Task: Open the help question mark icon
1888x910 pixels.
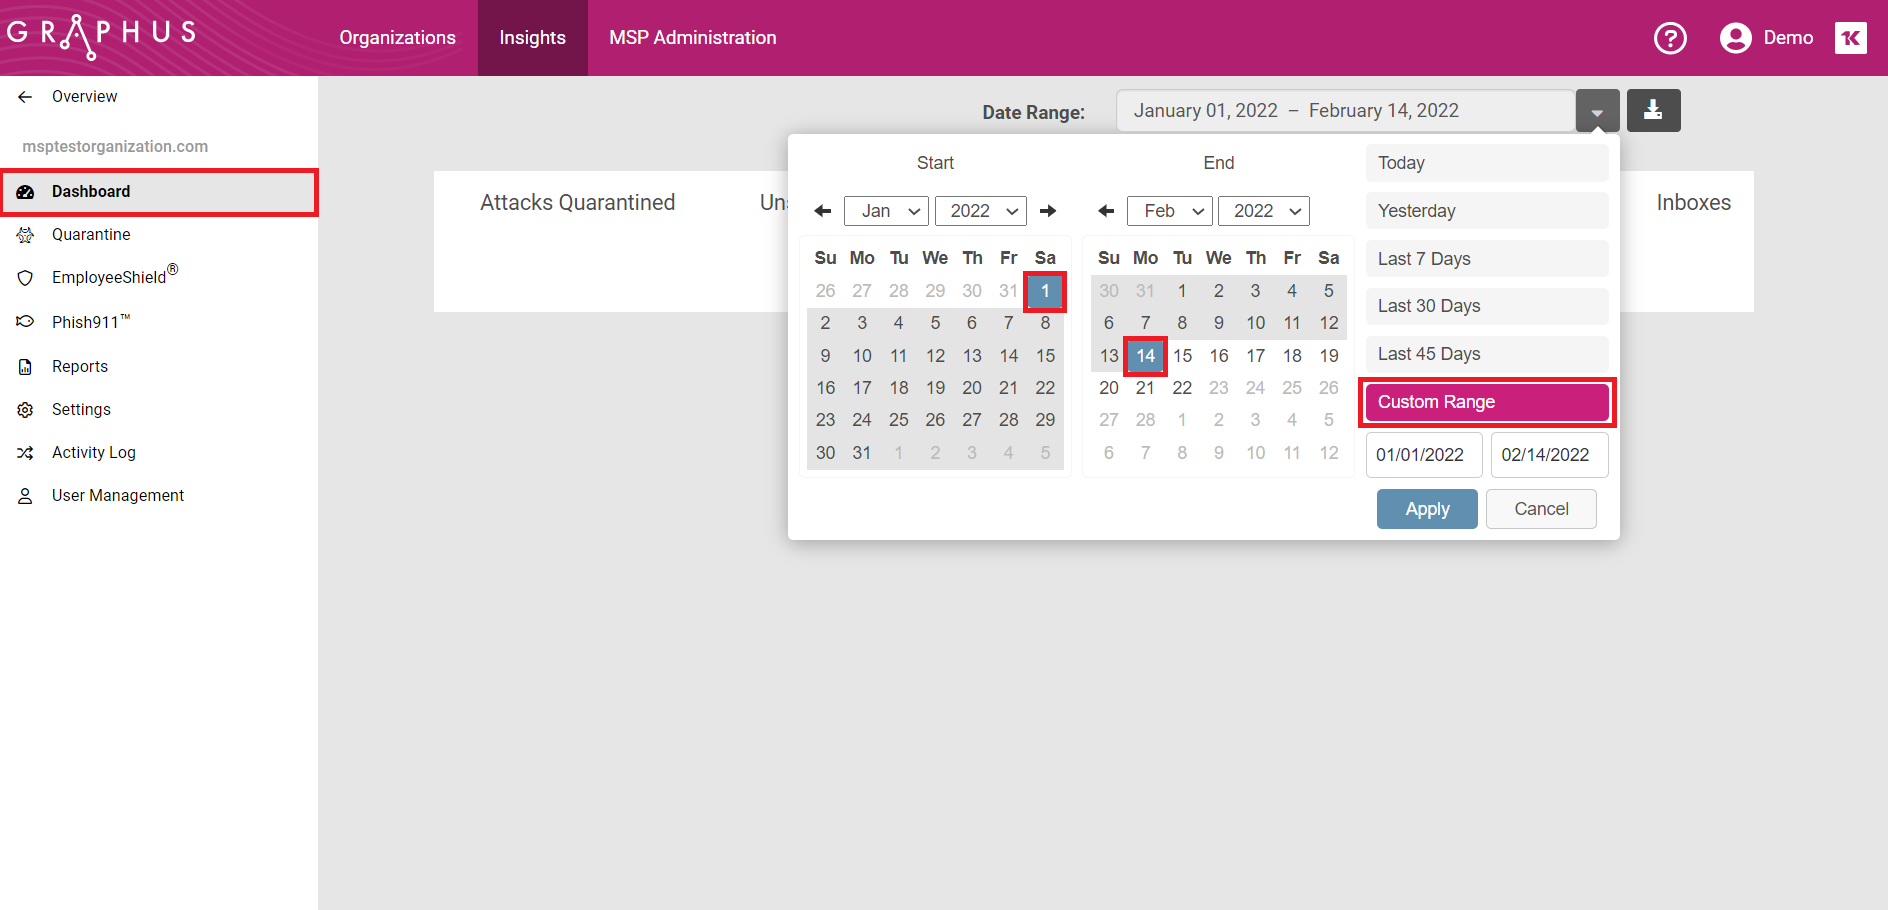Action: [x=1670, y=38]
